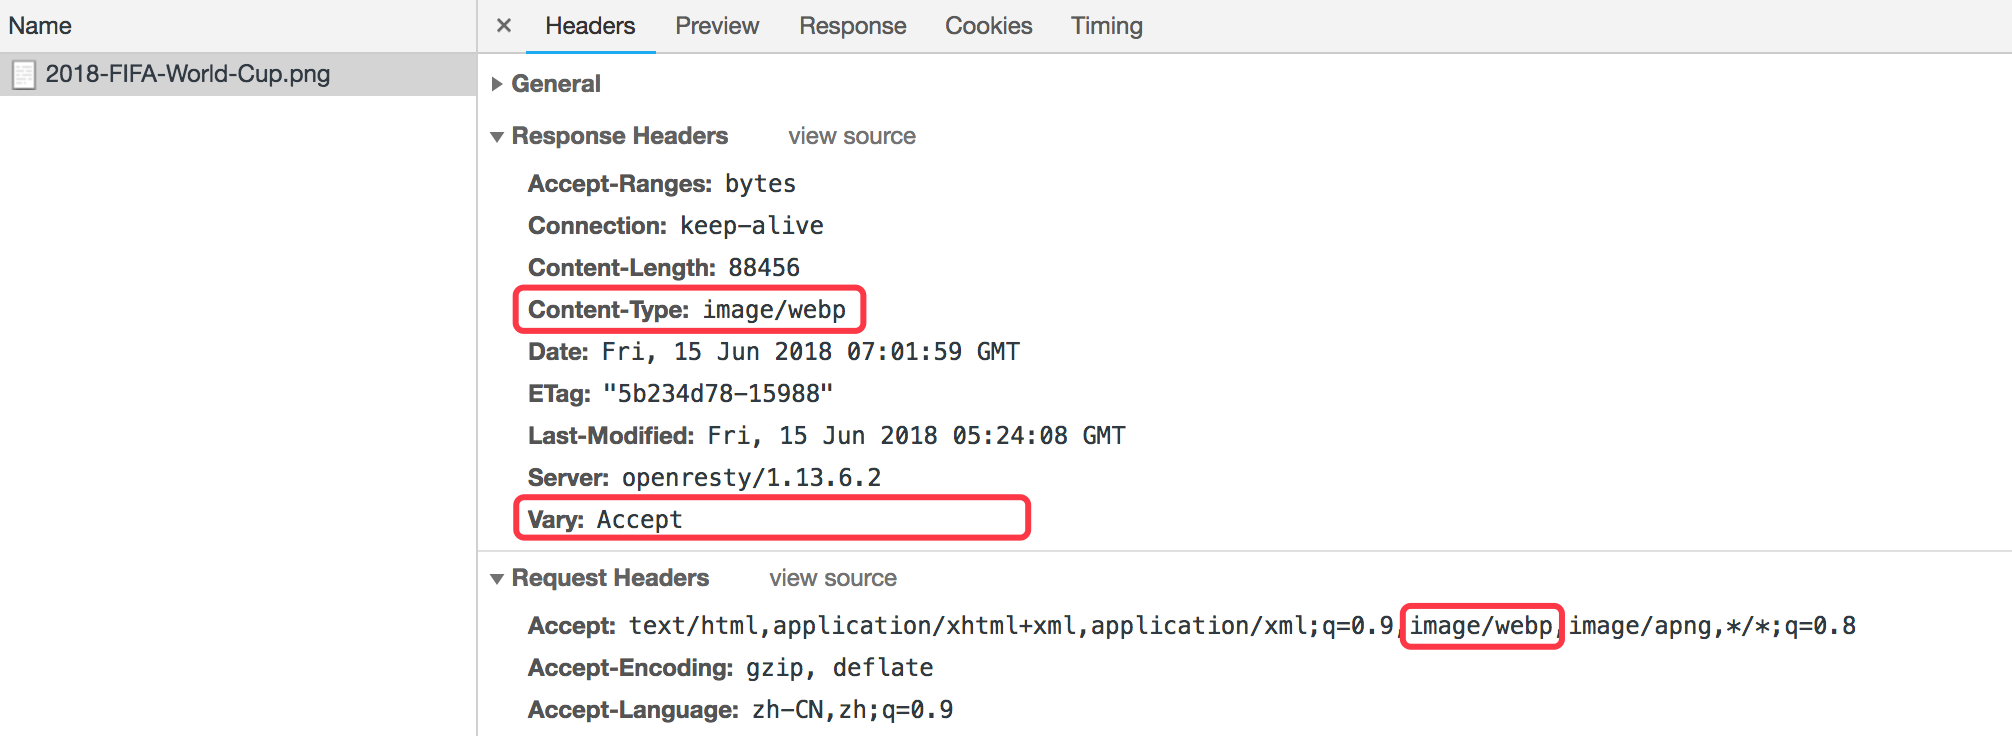The width and height of the screenshot is (2012, 736).
Task: Open the Timing tab
Action: 1106,26
